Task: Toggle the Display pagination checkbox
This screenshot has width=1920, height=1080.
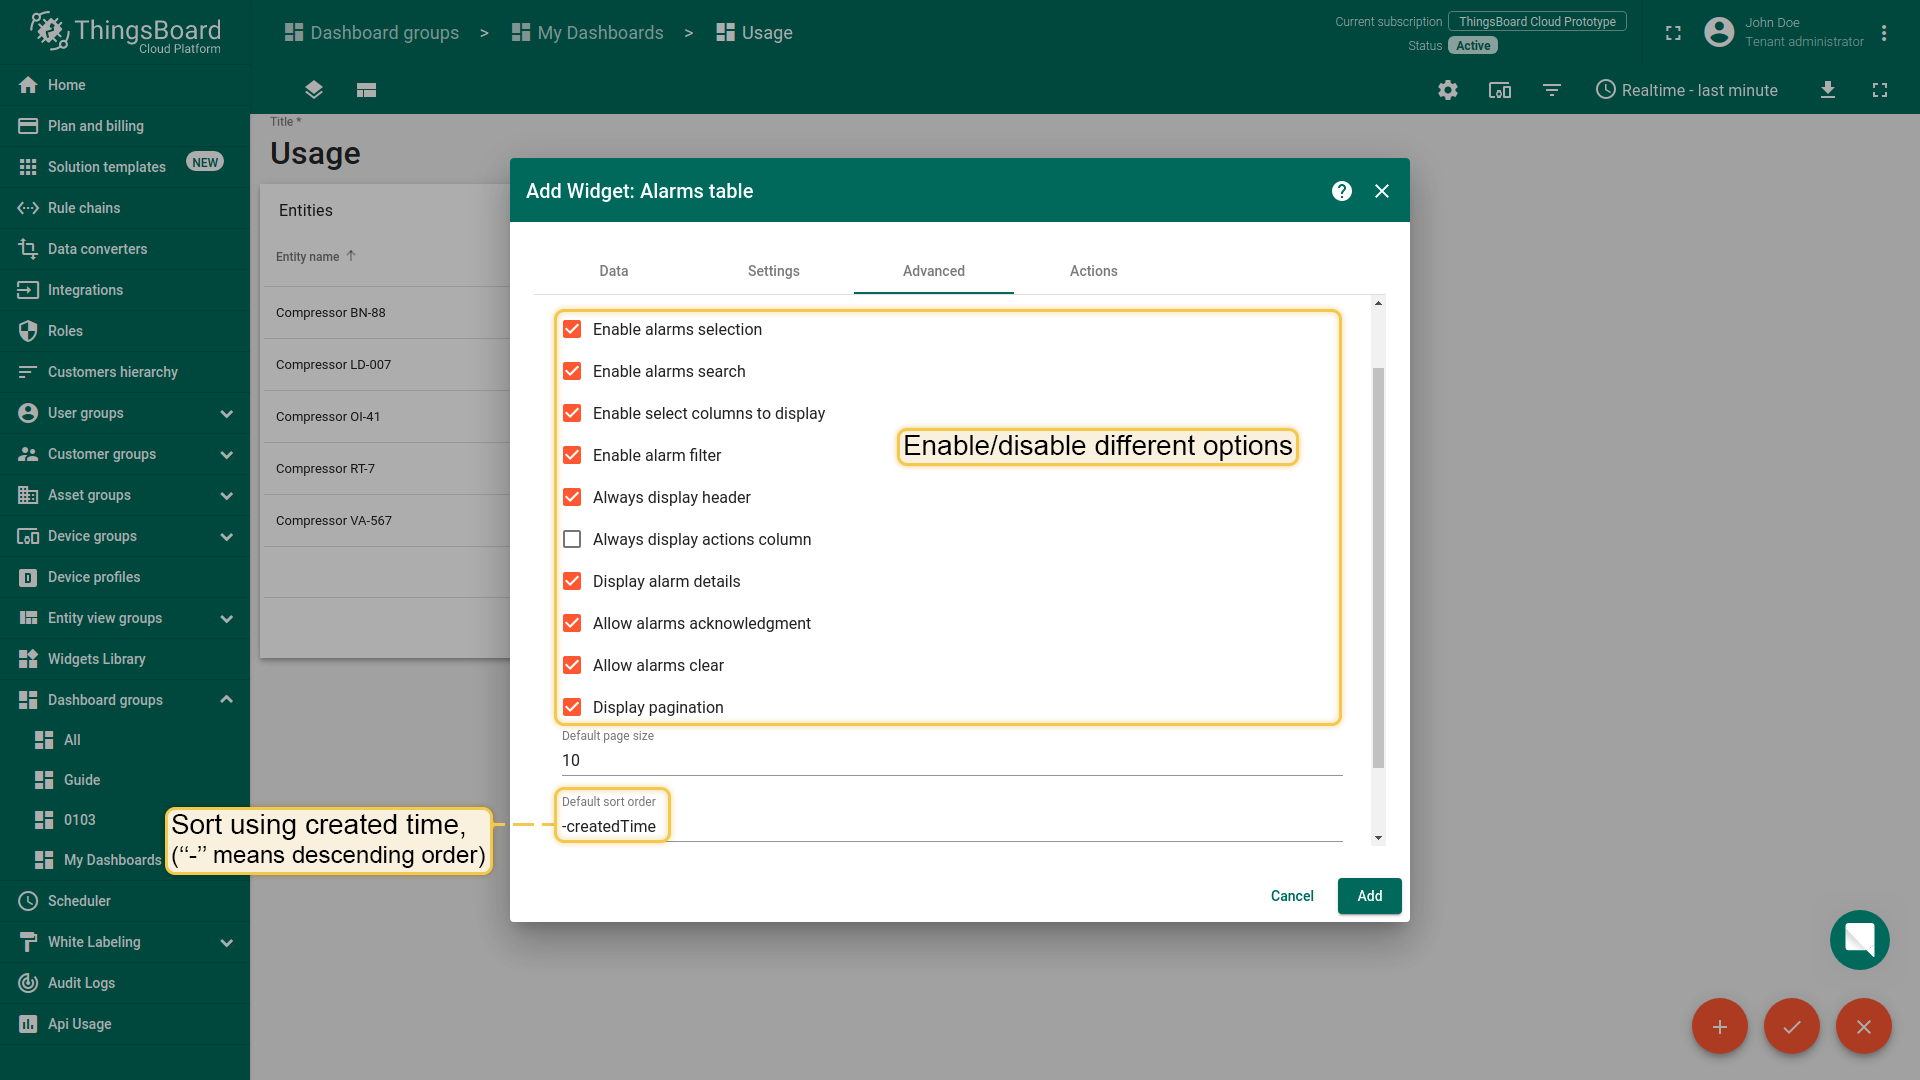Action: coord(572,707)
